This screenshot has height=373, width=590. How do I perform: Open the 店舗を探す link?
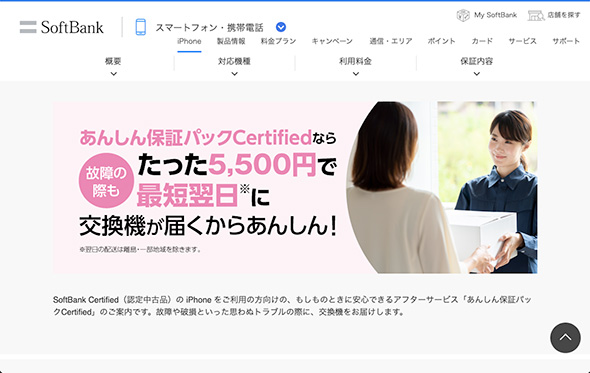tap(564, 15)
